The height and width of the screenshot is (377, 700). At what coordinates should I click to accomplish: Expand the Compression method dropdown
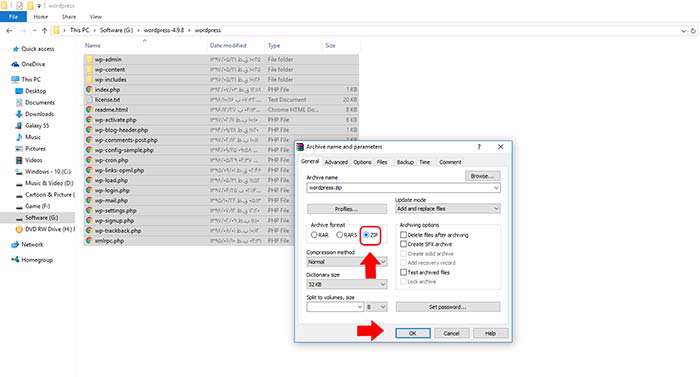coord(346,261)
